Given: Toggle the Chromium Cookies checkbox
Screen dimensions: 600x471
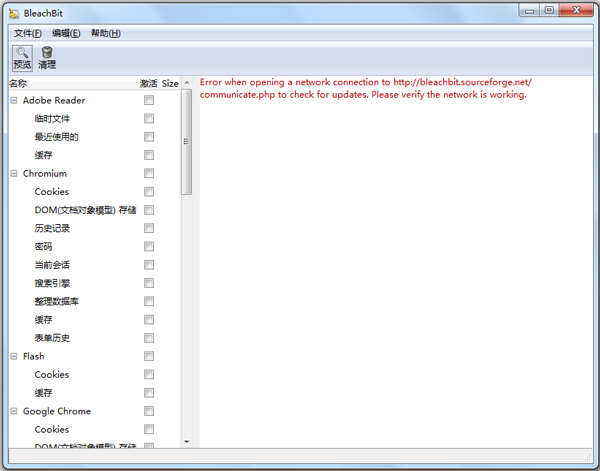Looking at the screenshot, I should click(149, 192).
